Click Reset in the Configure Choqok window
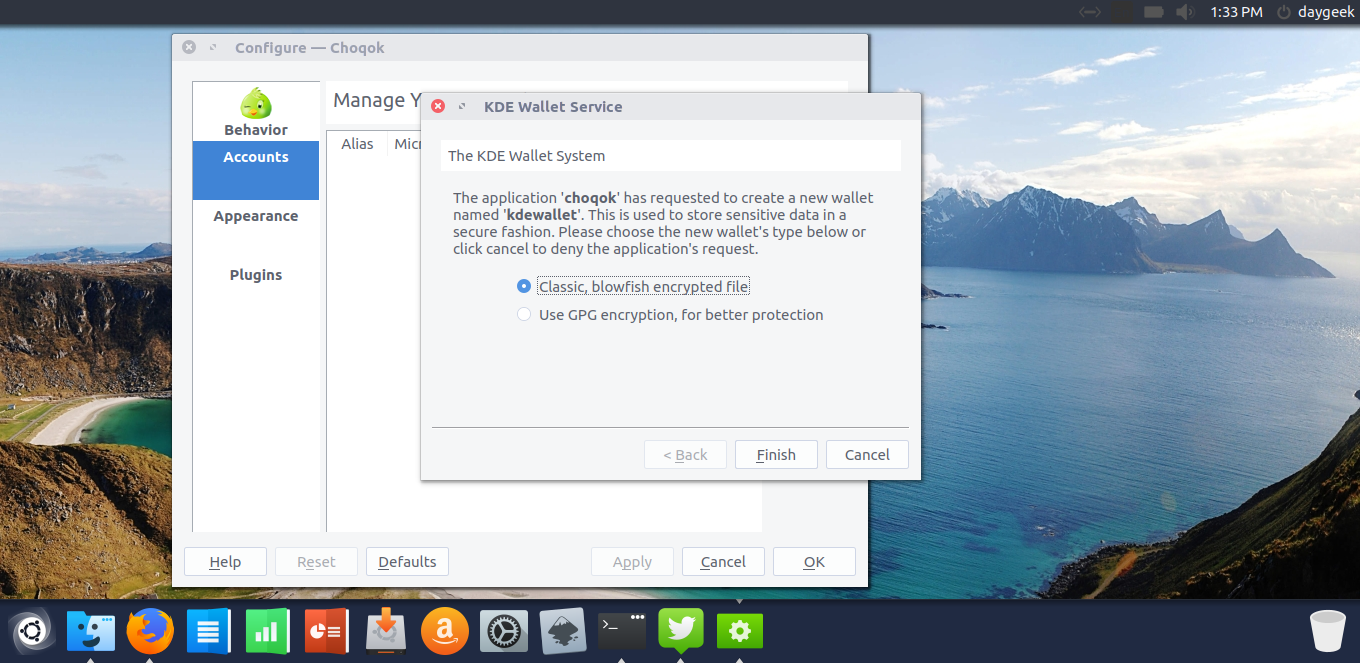Image resolution: width=1360 pixels, height=663 pixels. tap(316, 561)
